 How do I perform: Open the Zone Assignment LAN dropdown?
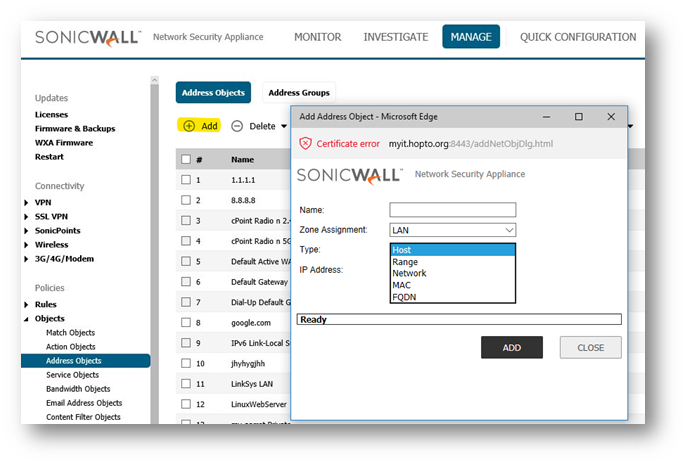coord(453,230)
